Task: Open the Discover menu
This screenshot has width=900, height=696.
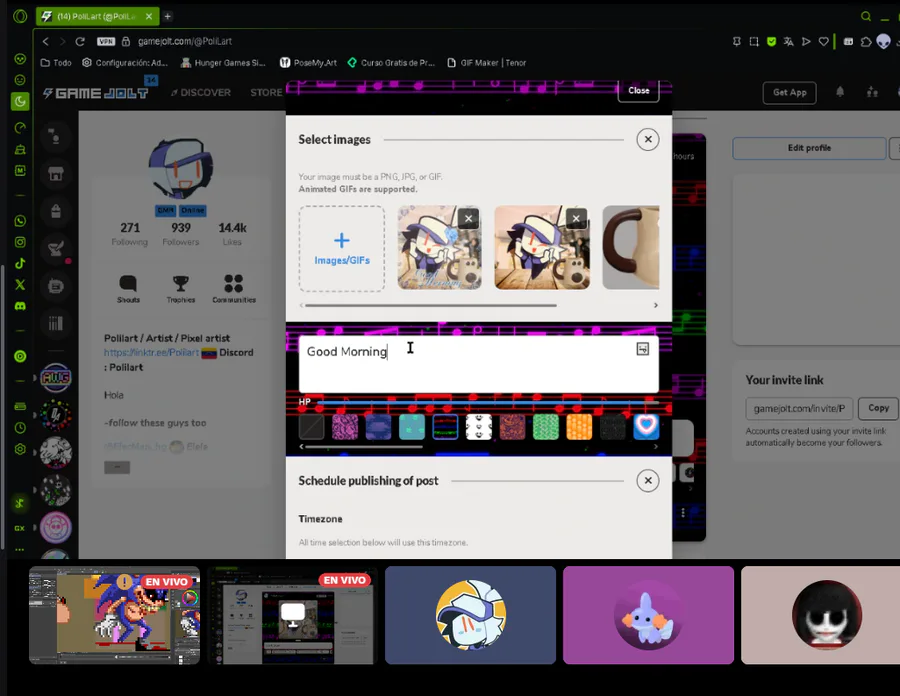Action: [200, 92]
